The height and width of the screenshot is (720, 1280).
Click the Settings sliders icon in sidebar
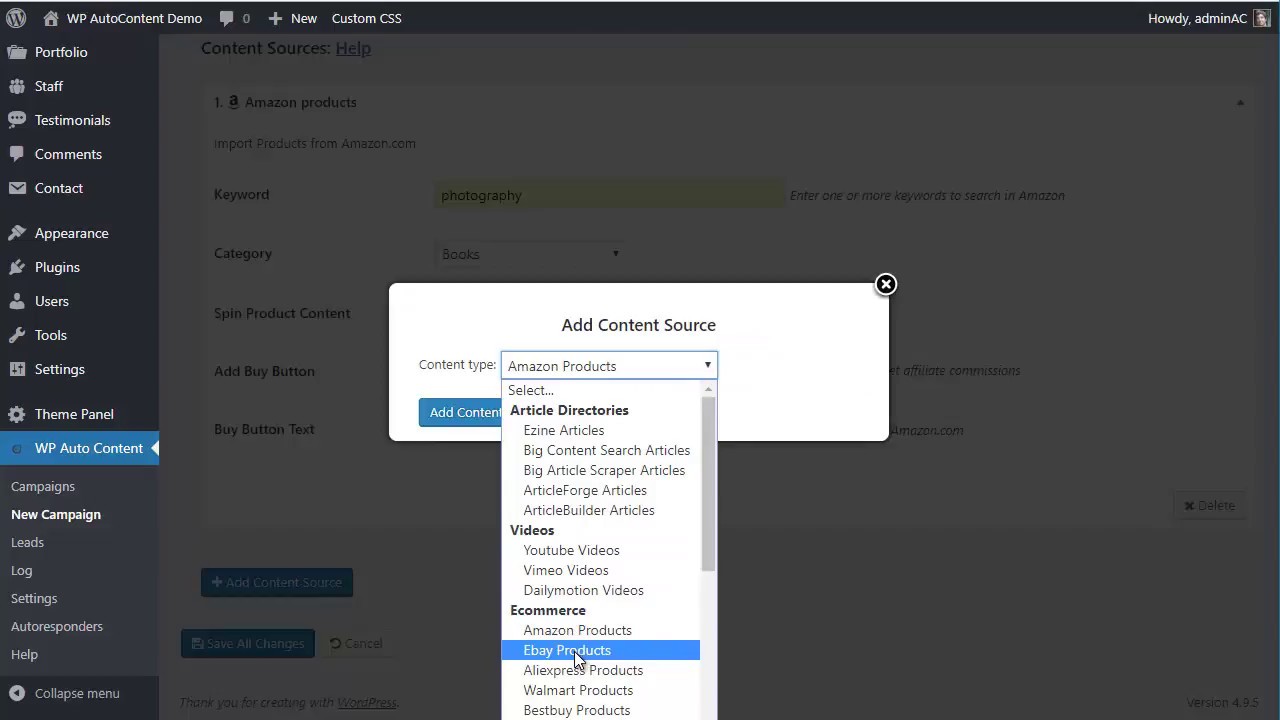tap(17, 369)
